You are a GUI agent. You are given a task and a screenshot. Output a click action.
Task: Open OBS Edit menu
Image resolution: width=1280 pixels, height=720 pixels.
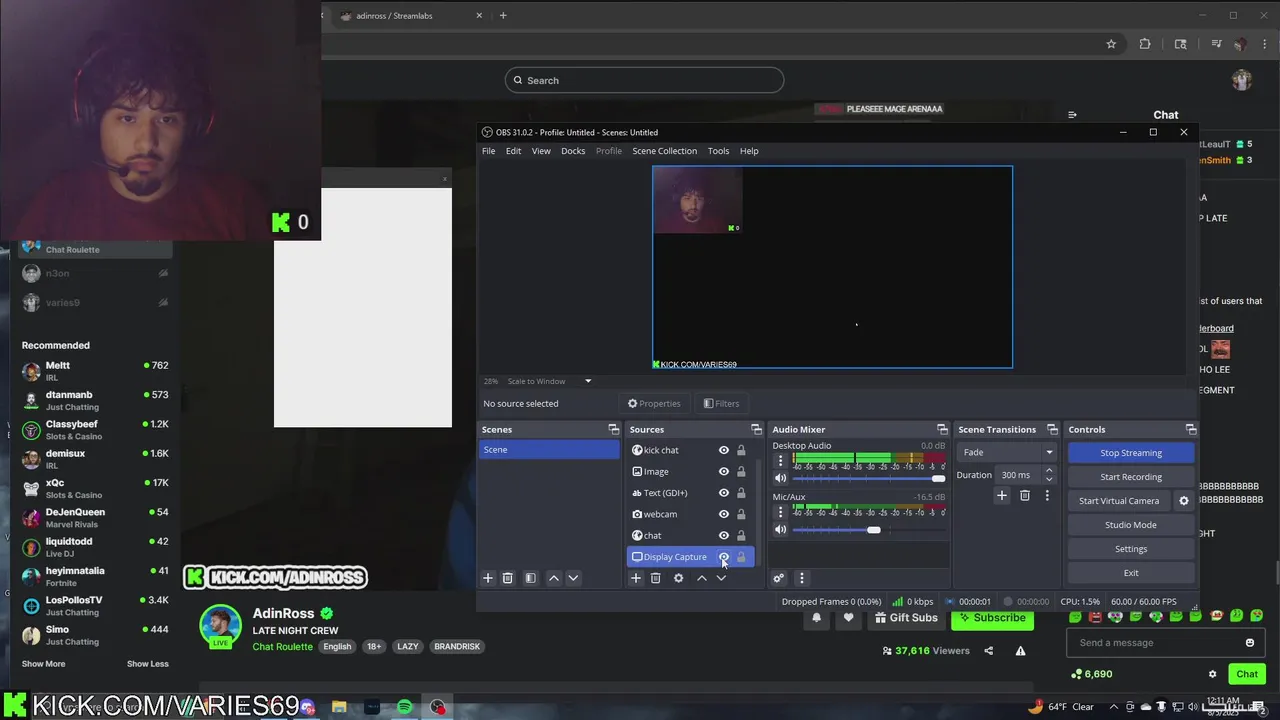(x=513, y=151)
